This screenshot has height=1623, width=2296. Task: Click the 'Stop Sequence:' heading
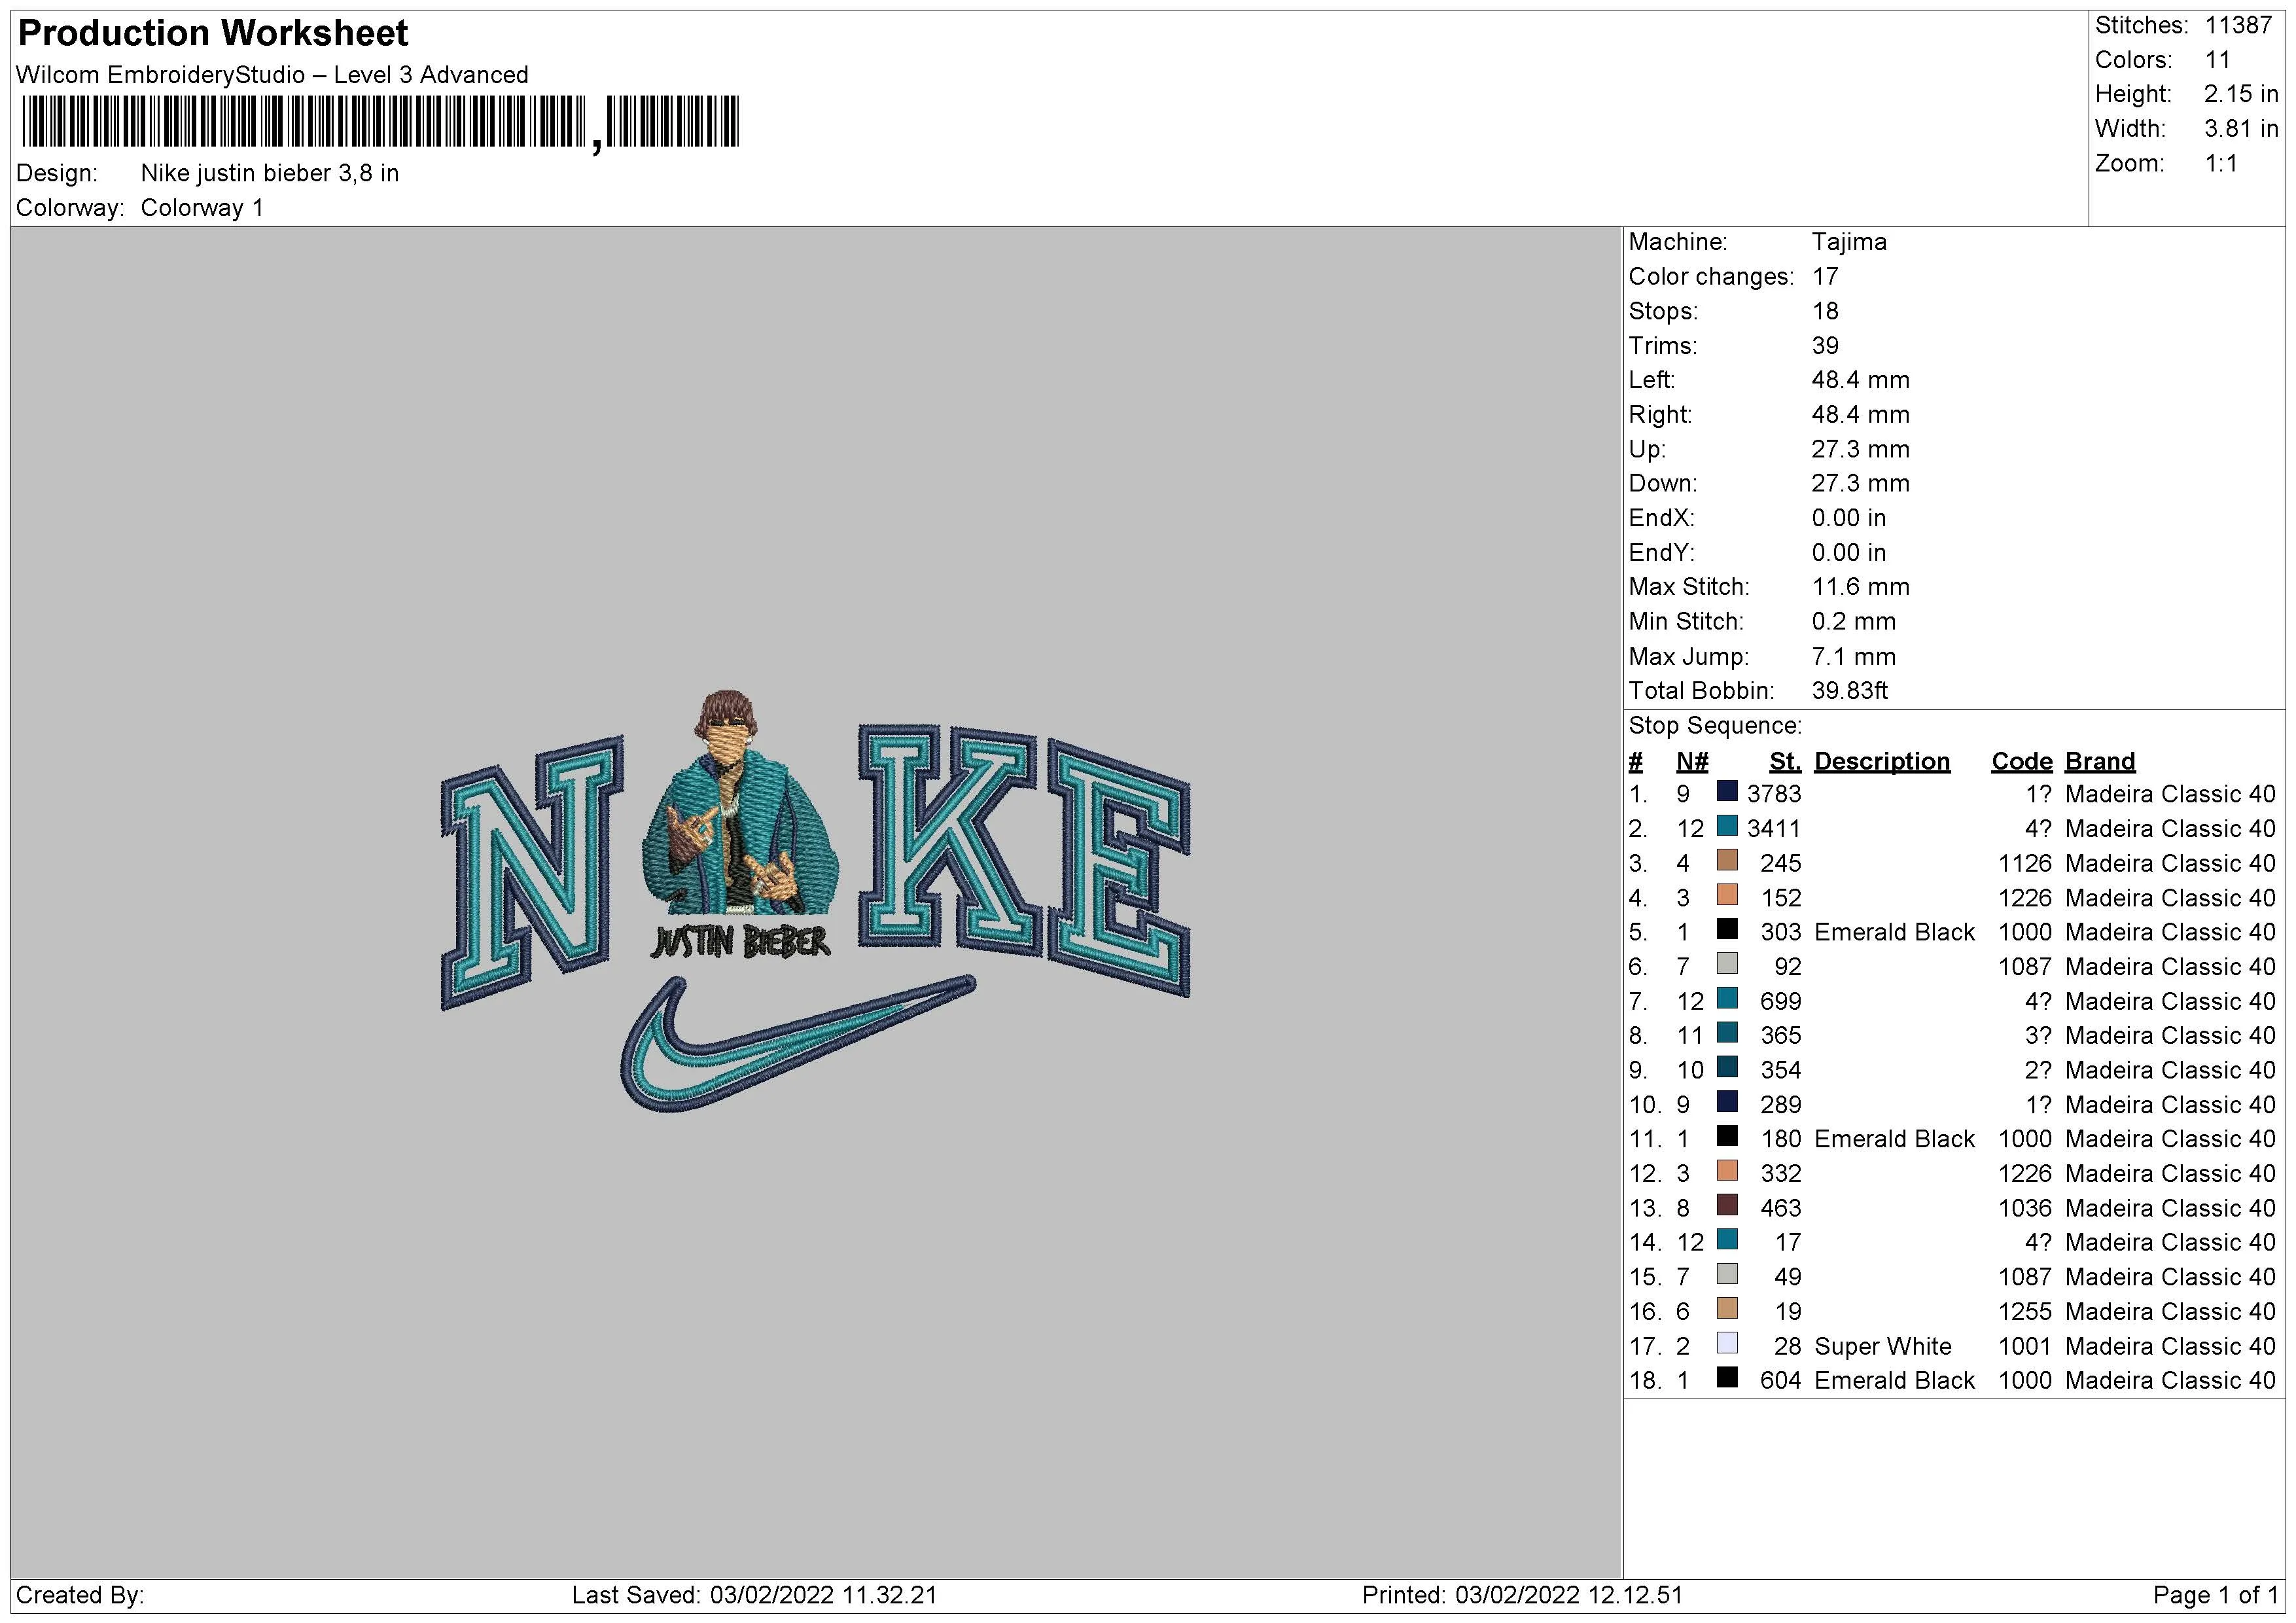(x=1715, y=726)
